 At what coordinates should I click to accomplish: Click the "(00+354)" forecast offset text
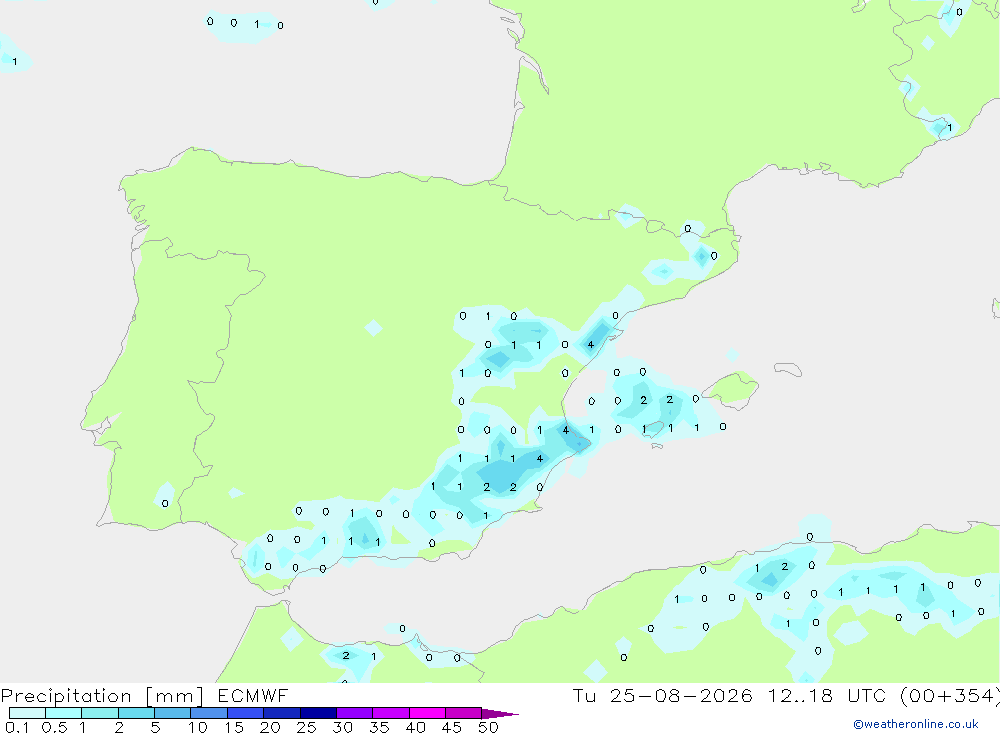point(950,695)
